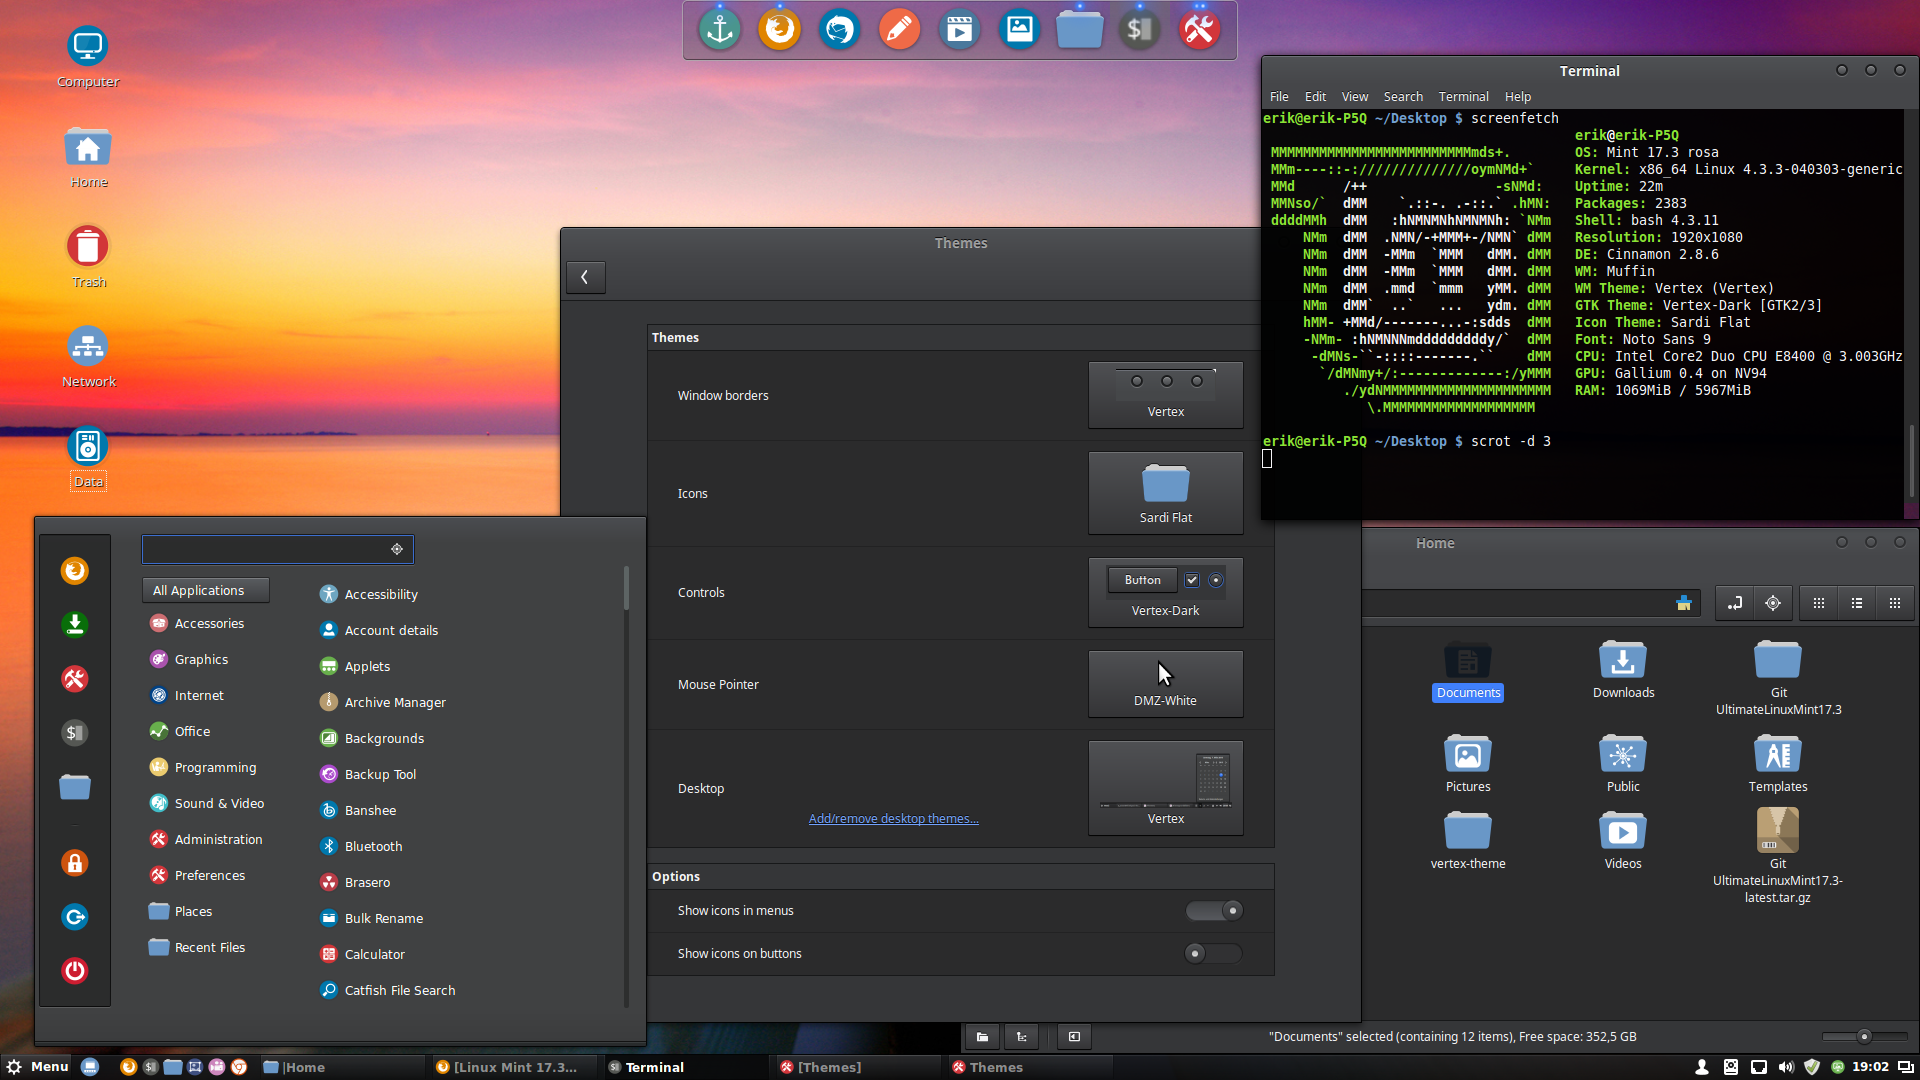This screenshot has width=1920, height=1080.
Task: Click the Firefox favorite in the menu sidebar
Action: point(75,571)
